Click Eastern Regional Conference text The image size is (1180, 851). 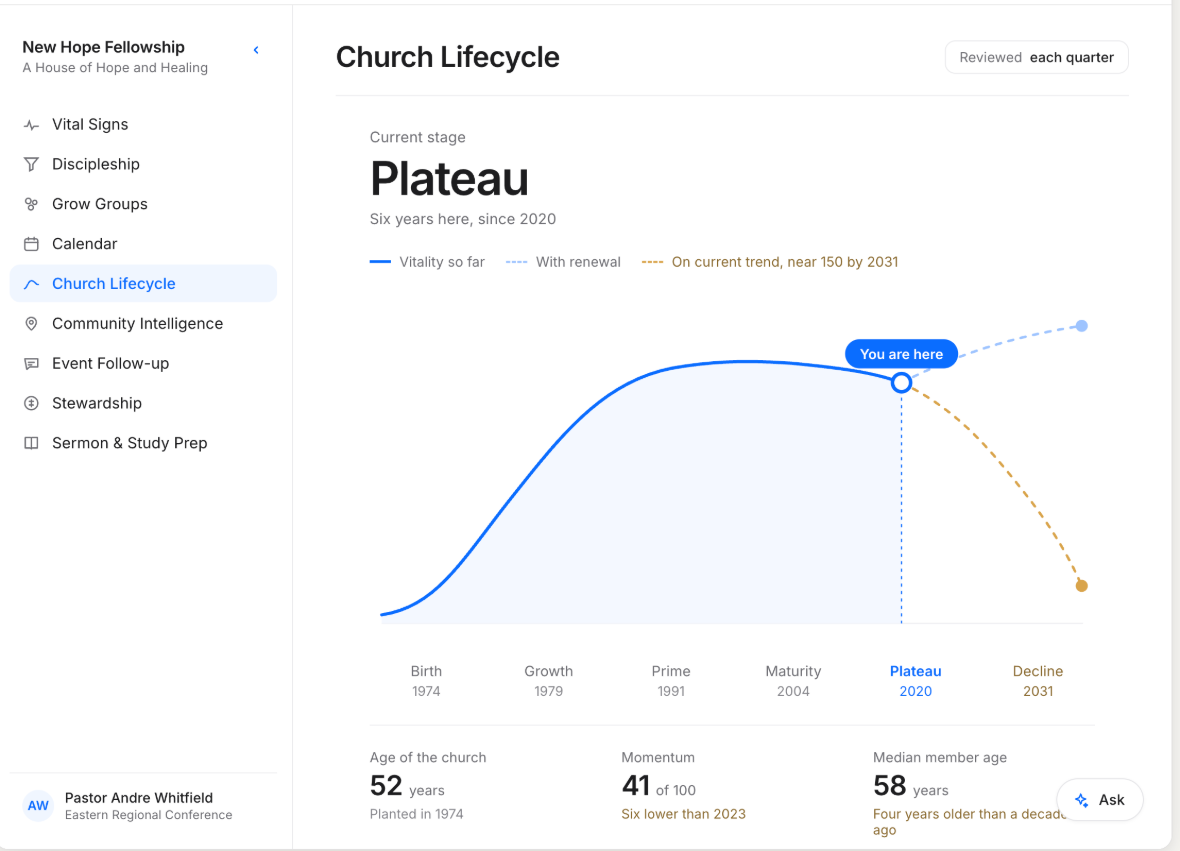tap(148, 815)
